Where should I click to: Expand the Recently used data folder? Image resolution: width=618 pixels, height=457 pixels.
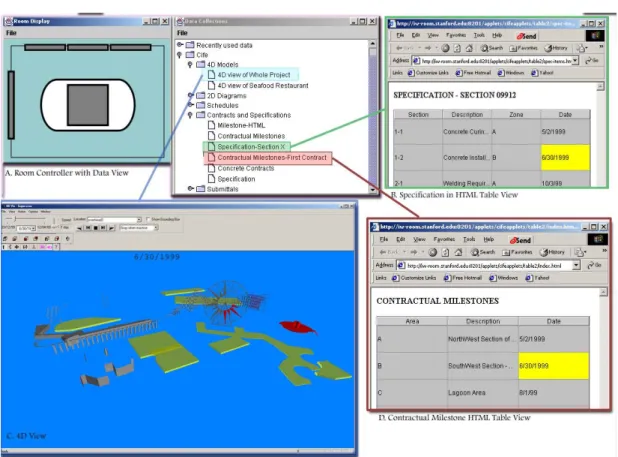(x=180, y=45)
